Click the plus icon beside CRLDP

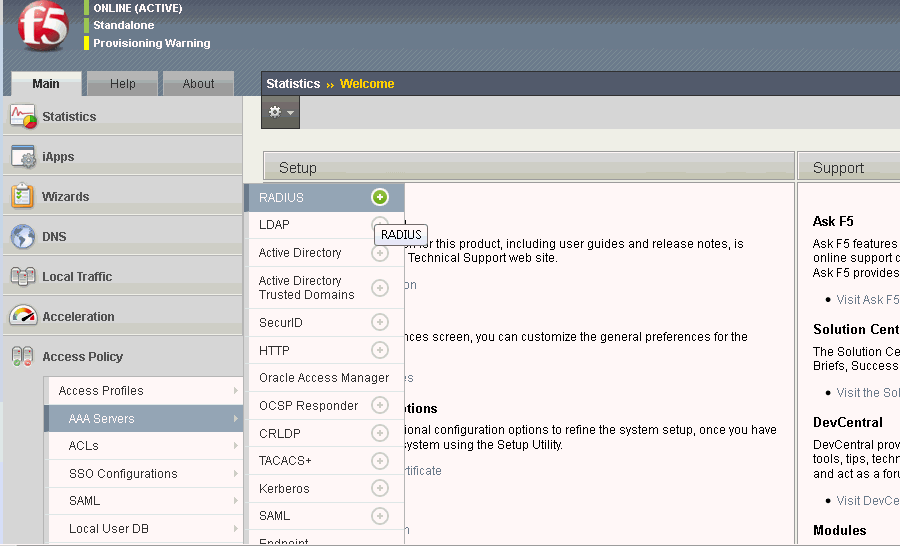click(x=379, y=433)
